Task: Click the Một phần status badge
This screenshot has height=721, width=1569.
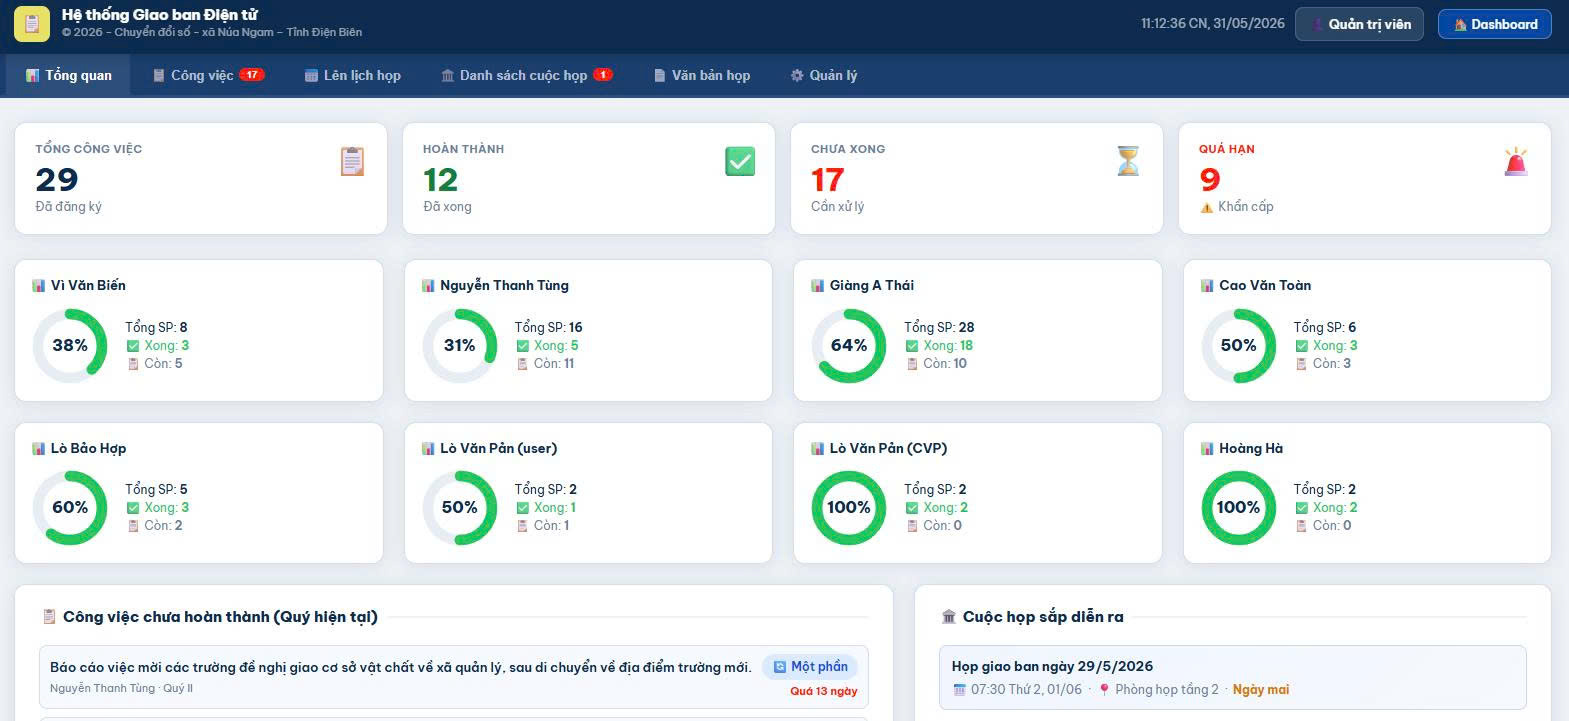Action: [810, 667]
